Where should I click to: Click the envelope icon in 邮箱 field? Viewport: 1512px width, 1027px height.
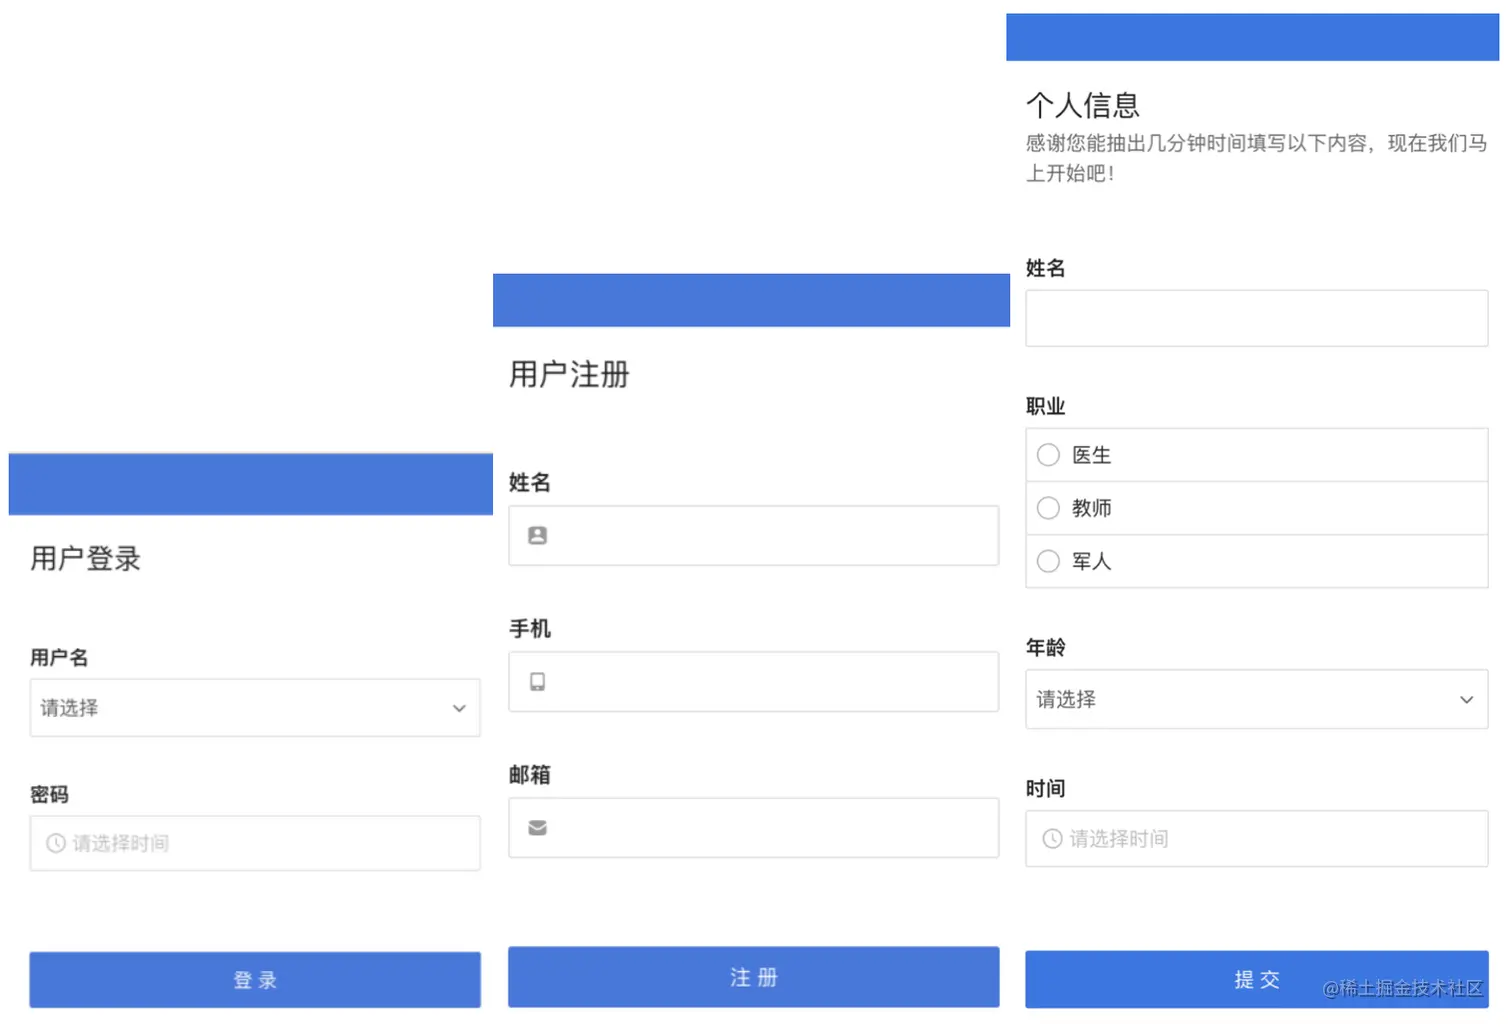(x=537, y=828)
